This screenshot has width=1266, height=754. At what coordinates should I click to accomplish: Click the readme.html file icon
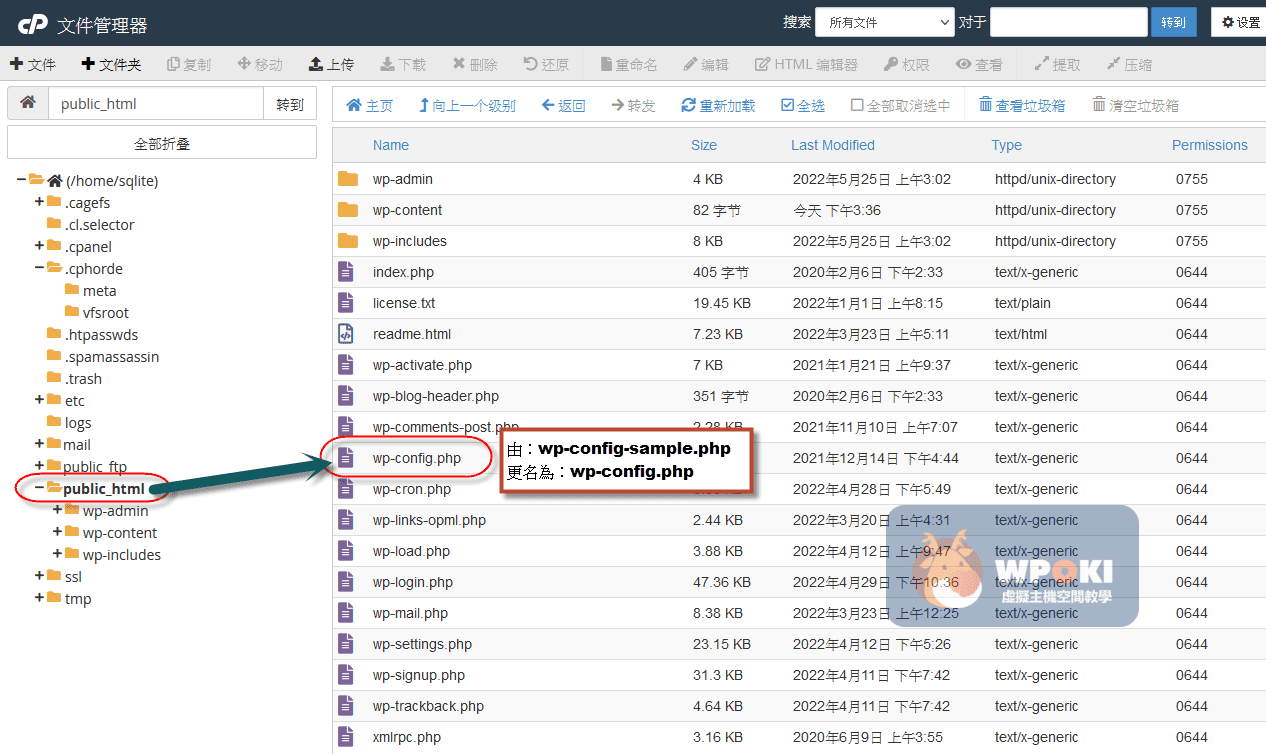346,334
